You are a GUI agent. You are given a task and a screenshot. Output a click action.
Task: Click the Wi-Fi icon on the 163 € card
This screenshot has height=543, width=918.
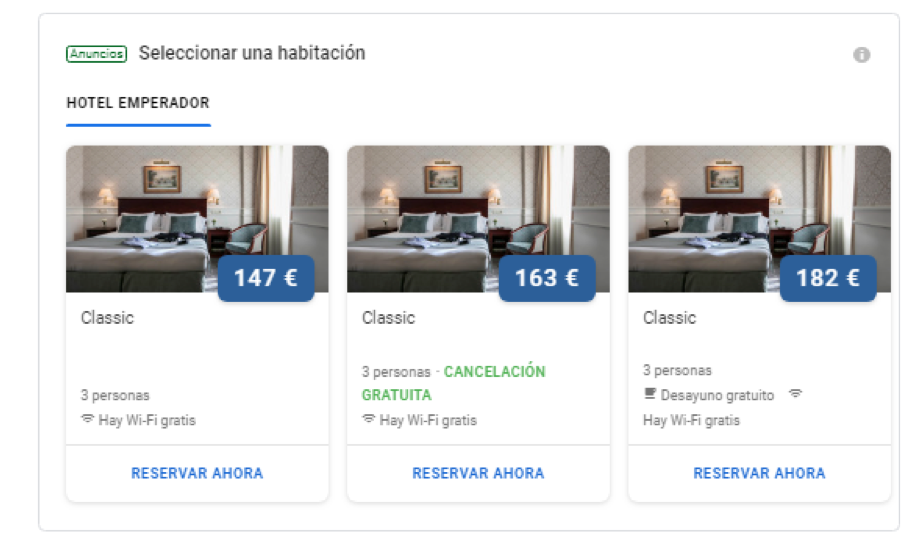coord(368,419)
